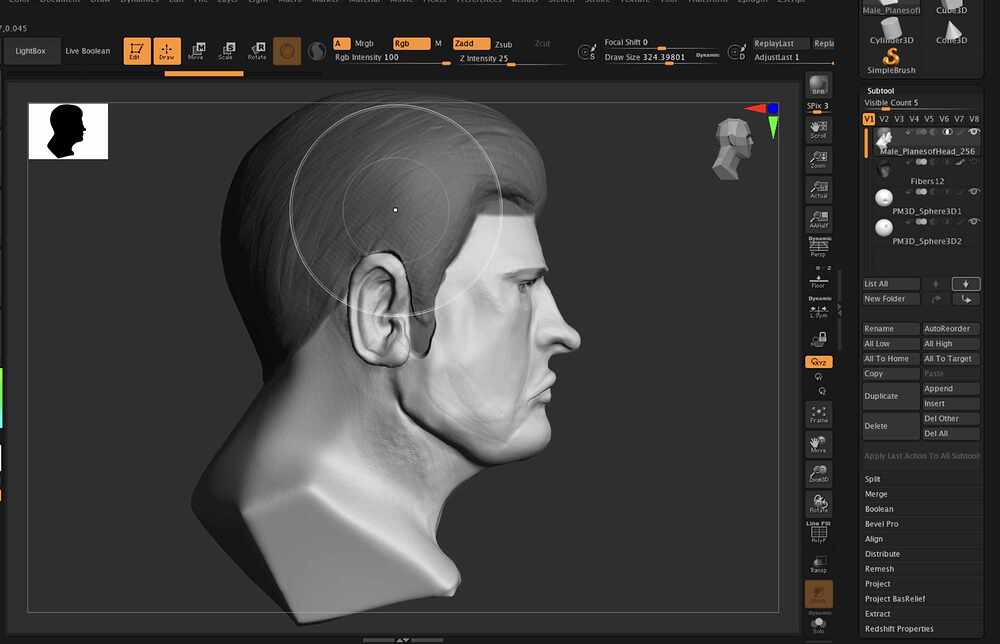
Task: Click the Duplicate subtool button
Action: click(890, 396)
